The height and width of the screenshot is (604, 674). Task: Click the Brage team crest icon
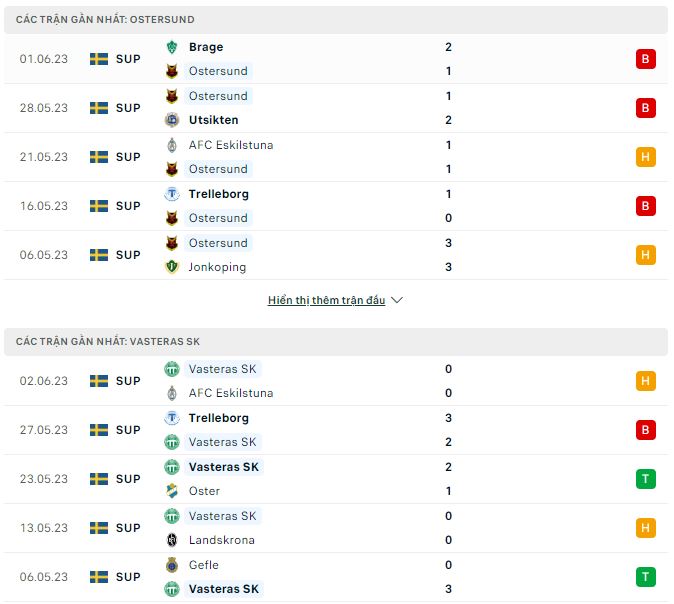click(172, 47)
